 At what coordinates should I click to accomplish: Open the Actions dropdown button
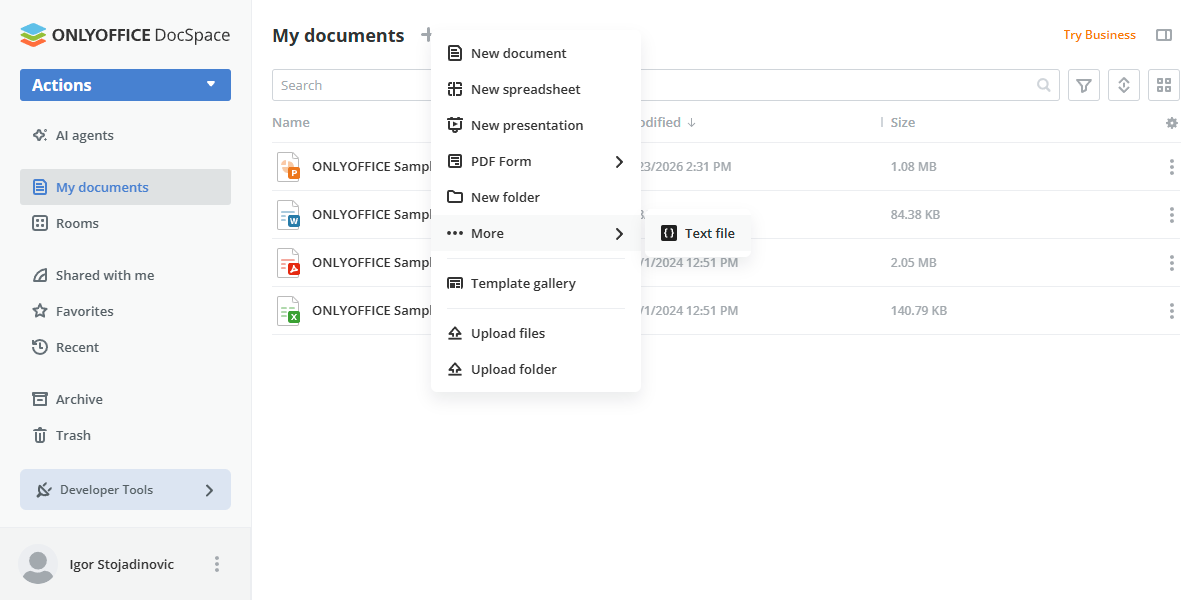(x=125, y=85)
